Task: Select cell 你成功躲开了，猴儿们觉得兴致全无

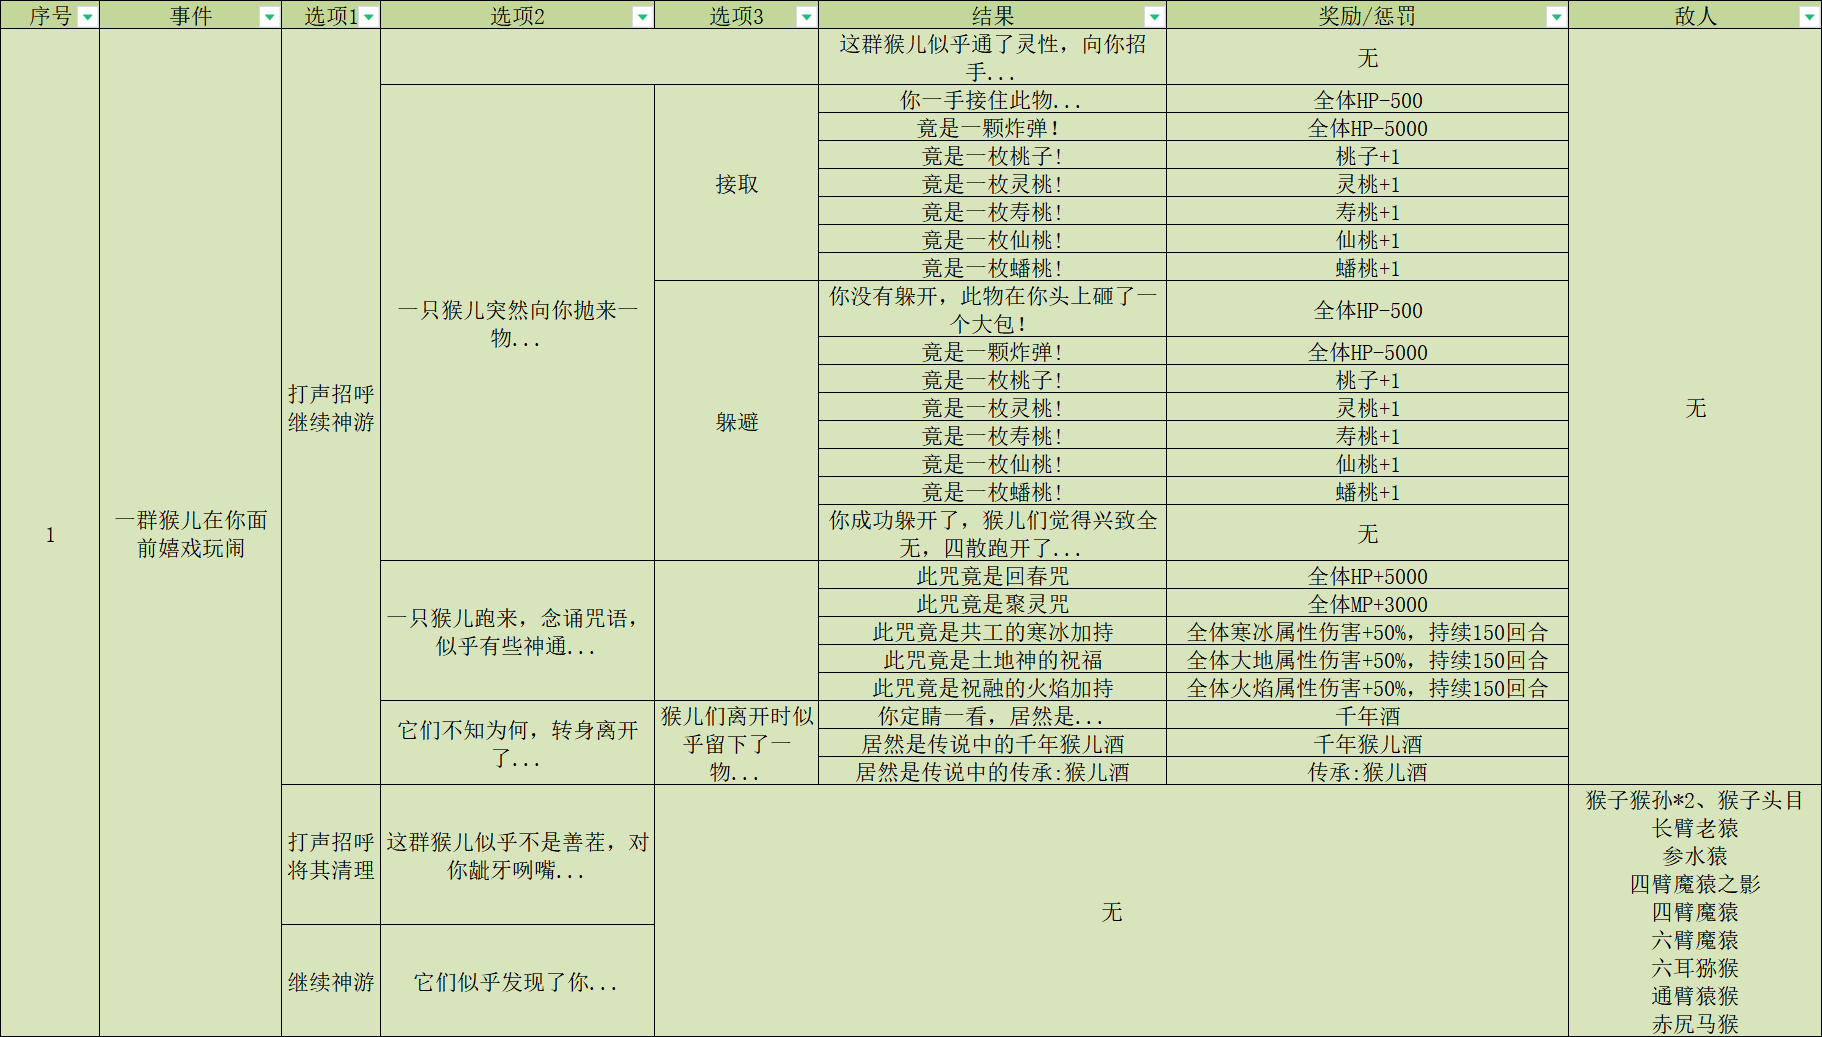Action: pyautogui.click(x=993, y=533)
